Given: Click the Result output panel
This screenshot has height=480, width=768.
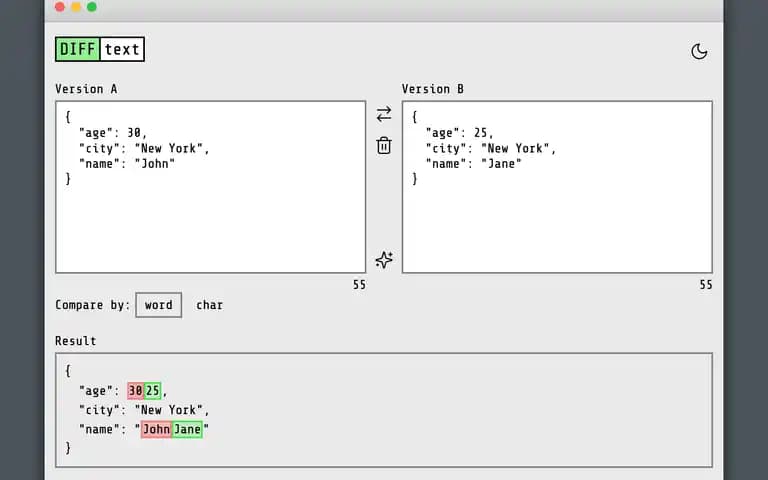Looking at the screenshot, I should click(x=384, y=410).
